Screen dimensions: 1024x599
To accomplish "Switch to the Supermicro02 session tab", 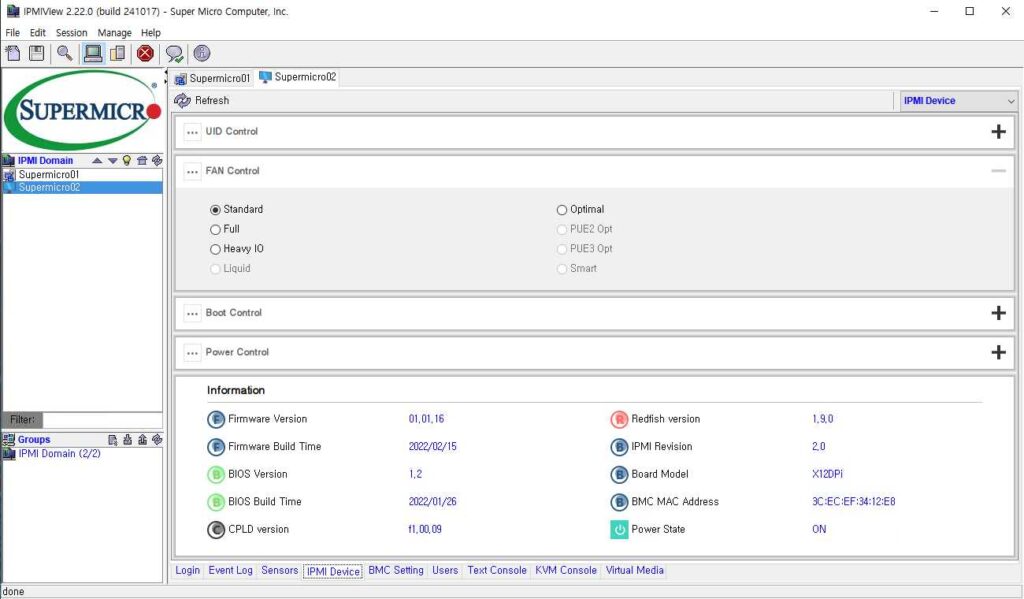I will click(298, 77).
